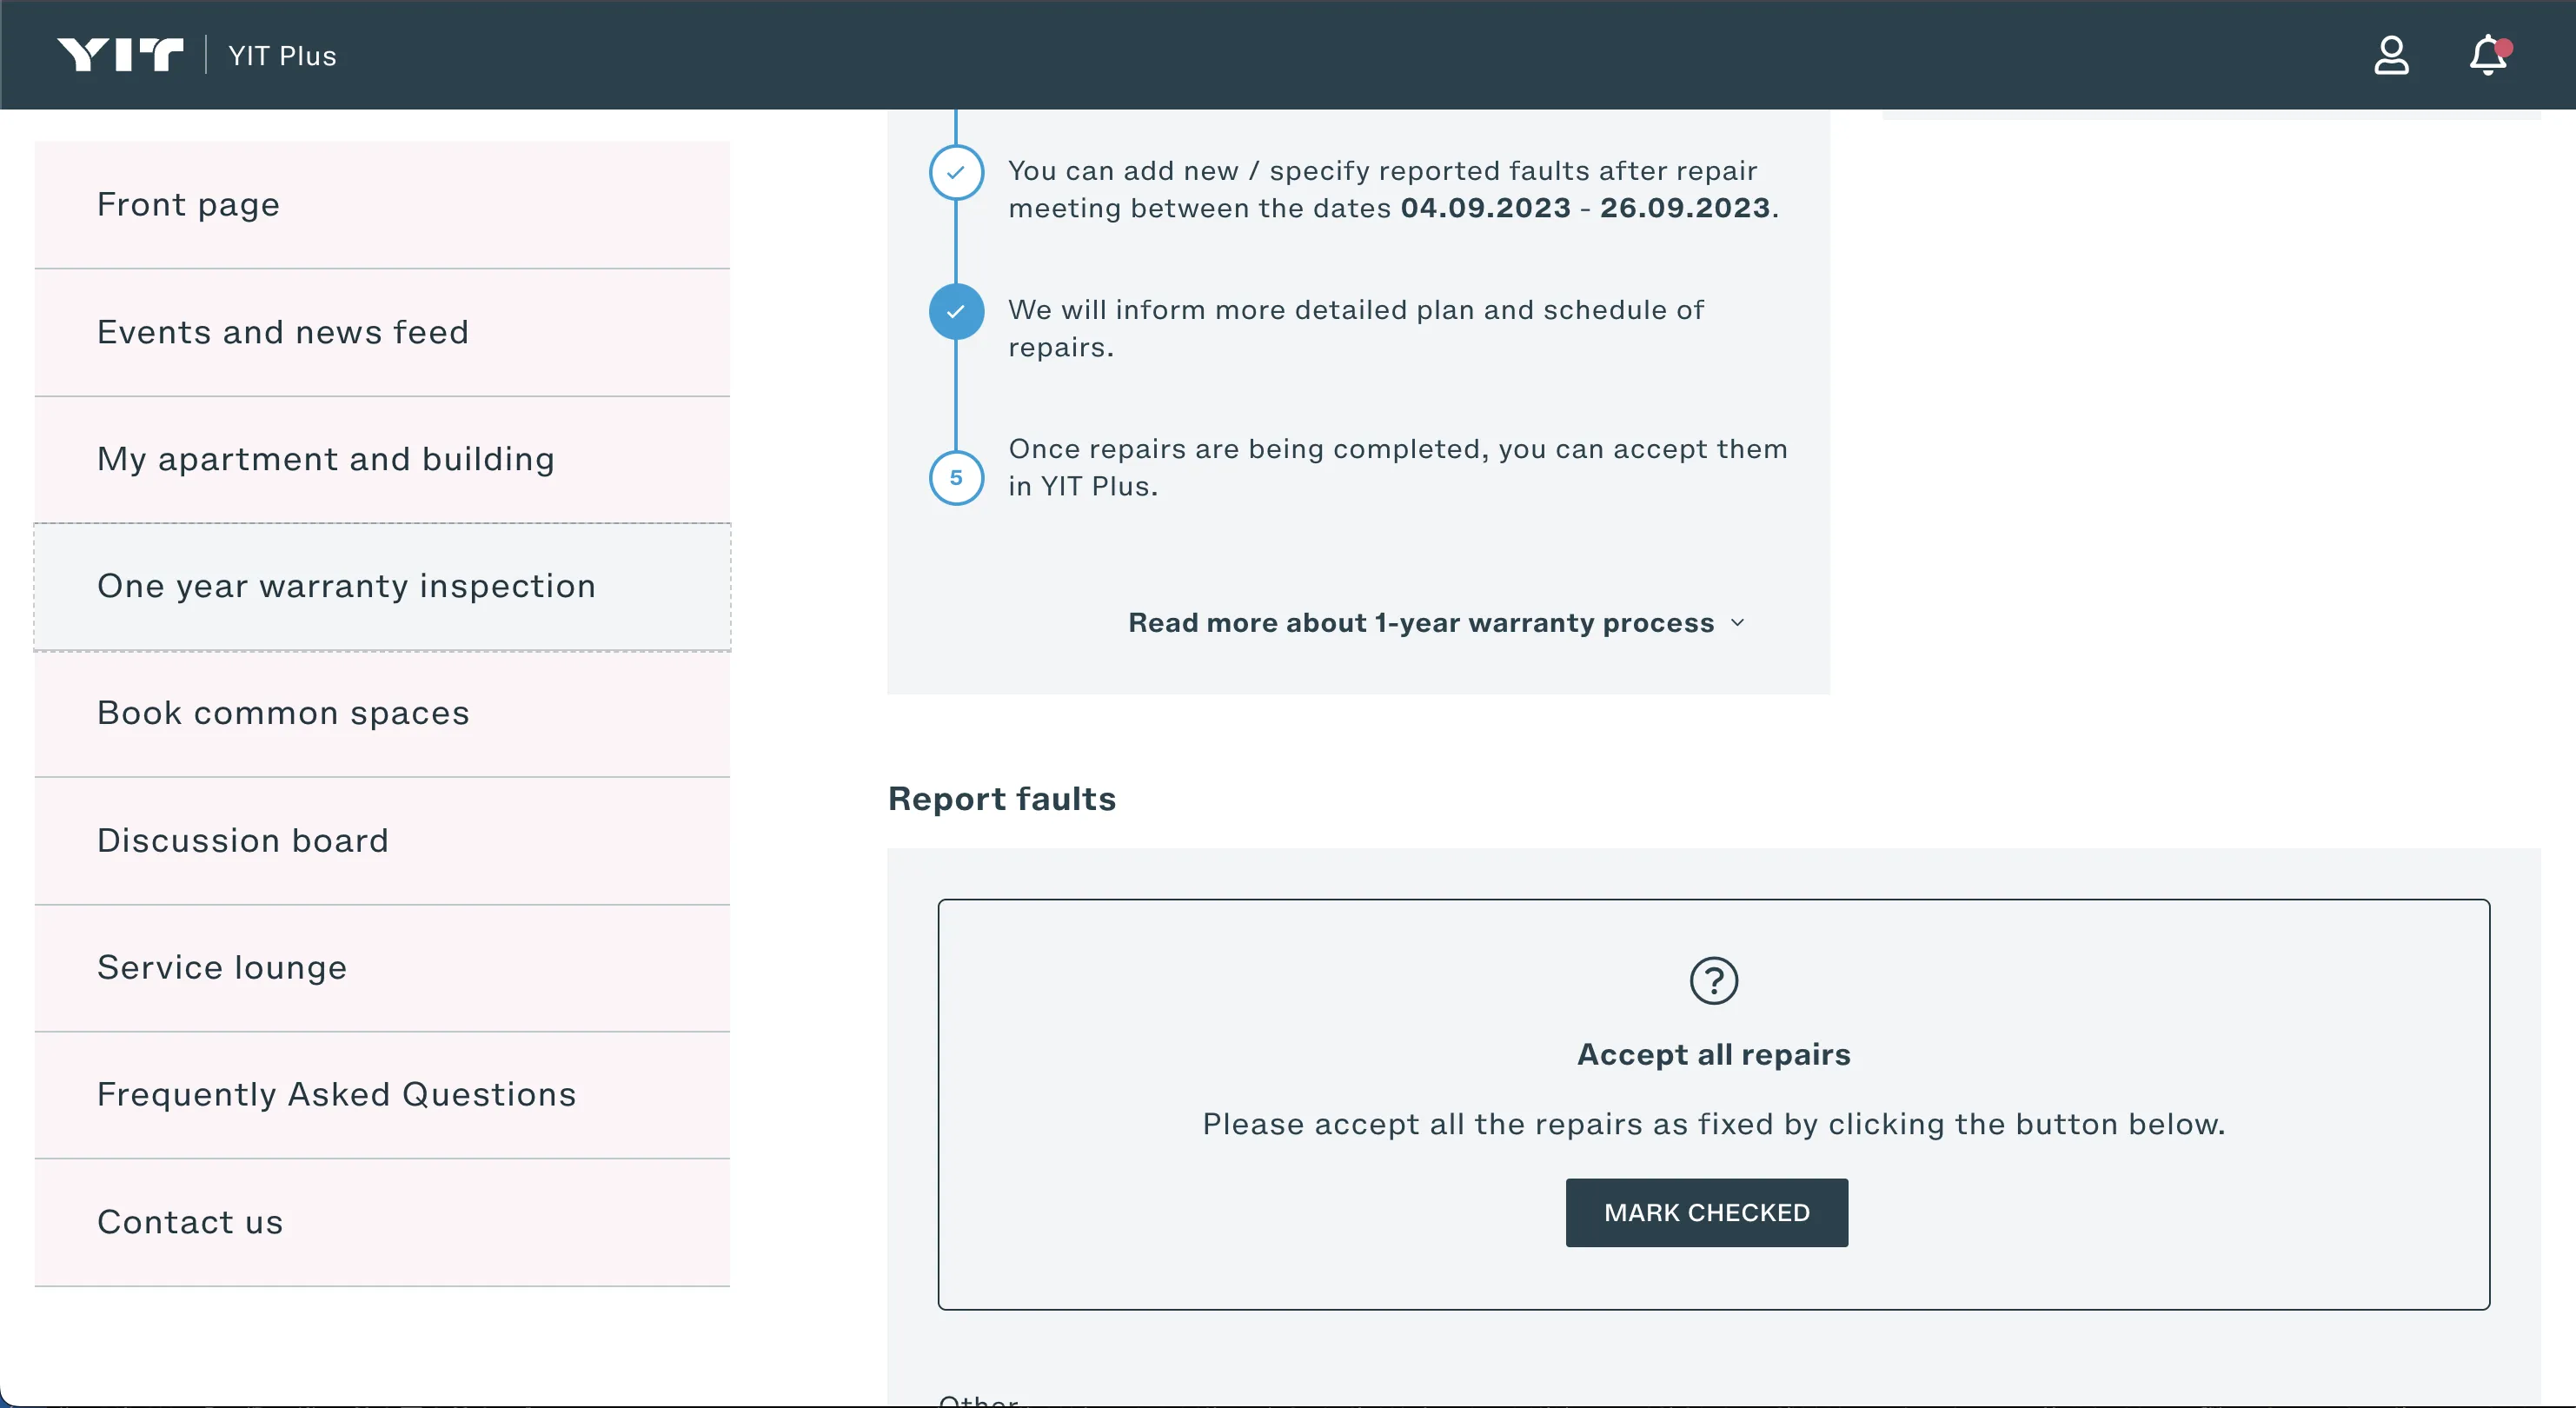Open My apartment and building
The height and width of the screenshot is (1408, 2576).
[382, 460]
